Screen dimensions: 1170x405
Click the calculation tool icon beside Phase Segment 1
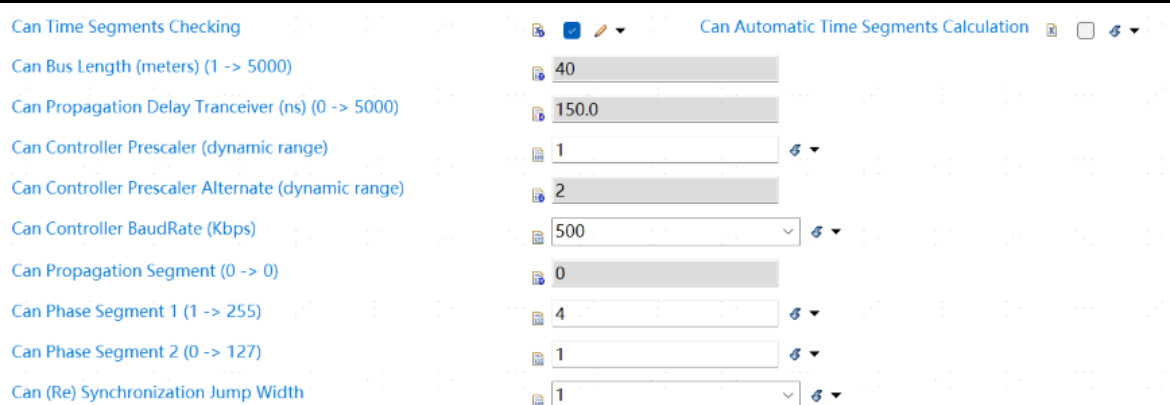click(x=795, y=313)
